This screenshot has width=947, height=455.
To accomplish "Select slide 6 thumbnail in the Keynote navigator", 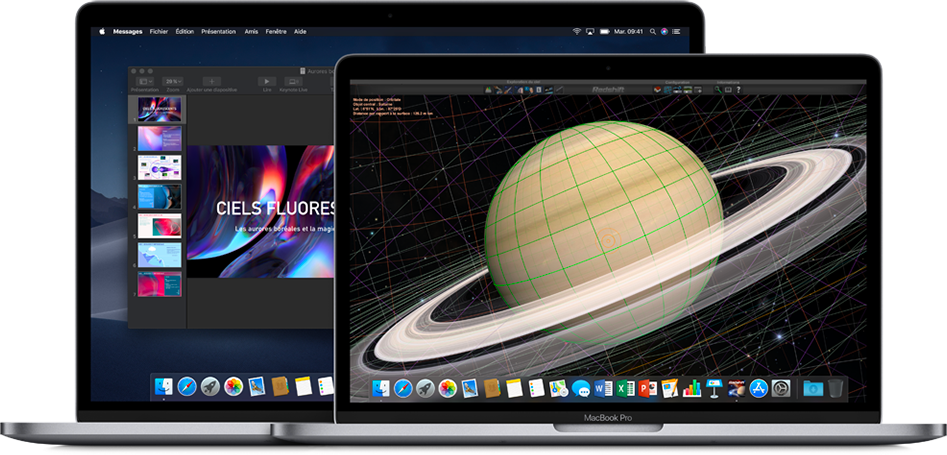I will coord(159,254).
